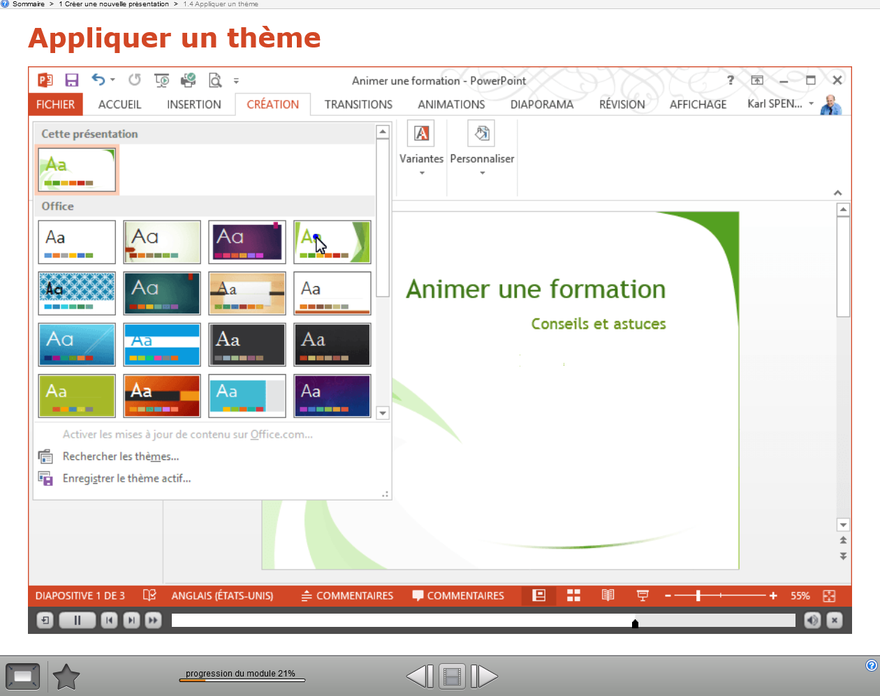Open reading view from the status bar
The height and width of the screenshot is (696, 880).
pyautogui.click(x=607, y=595)
